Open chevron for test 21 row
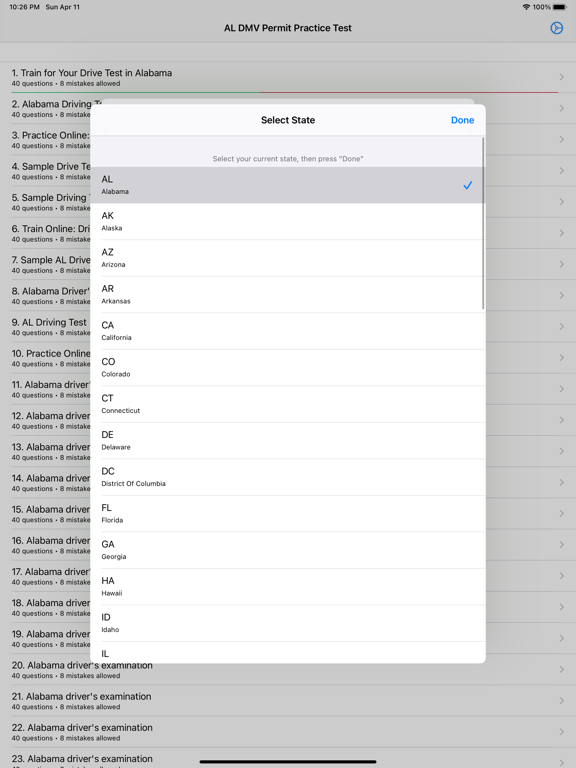The width and height of the screenshot is (576, 768). click(x=562, y=700)
